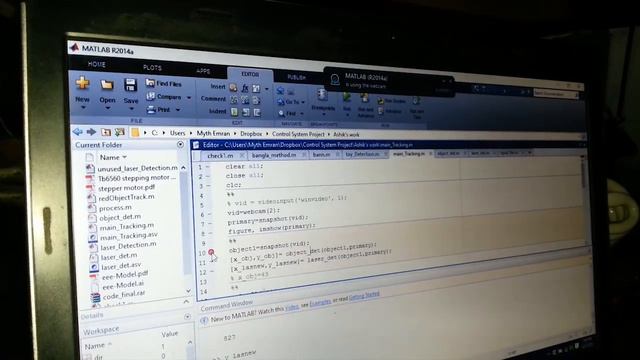This screenshot has width=640, height=360.
Task: Click the Find Files button
Action: coord(164,83)
